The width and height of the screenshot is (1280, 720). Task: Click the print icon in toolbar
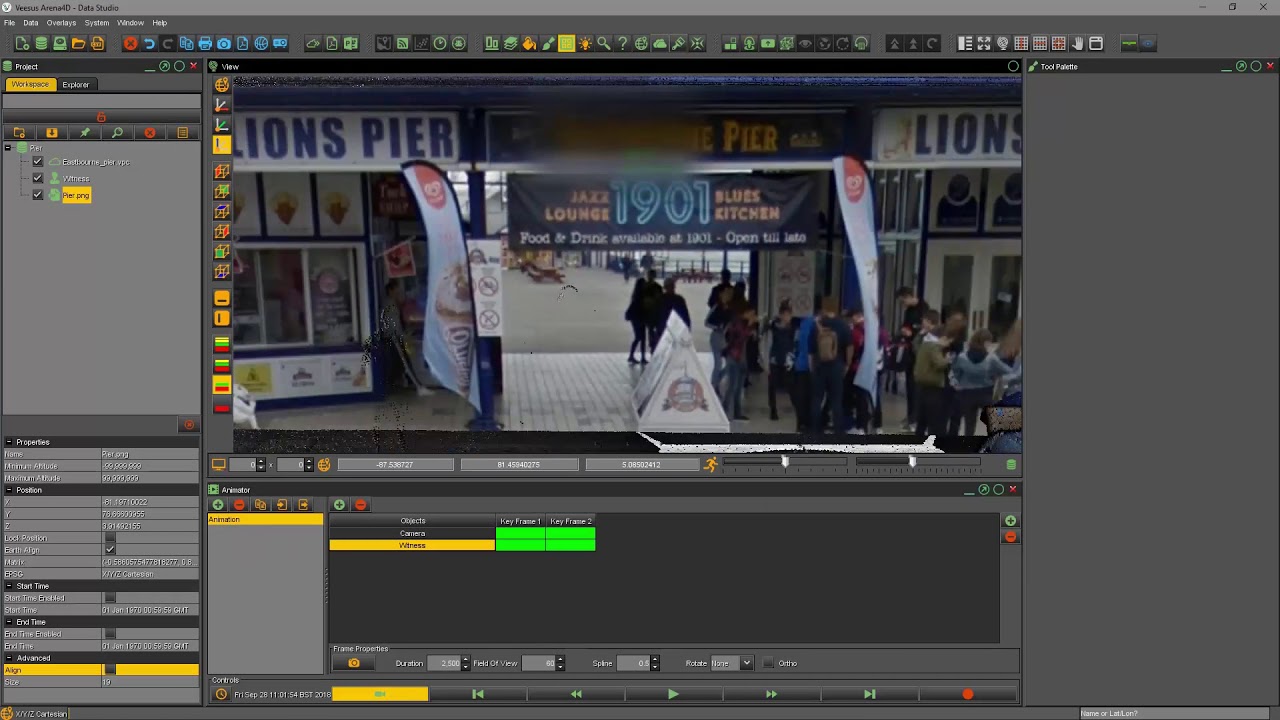(205, 43)
